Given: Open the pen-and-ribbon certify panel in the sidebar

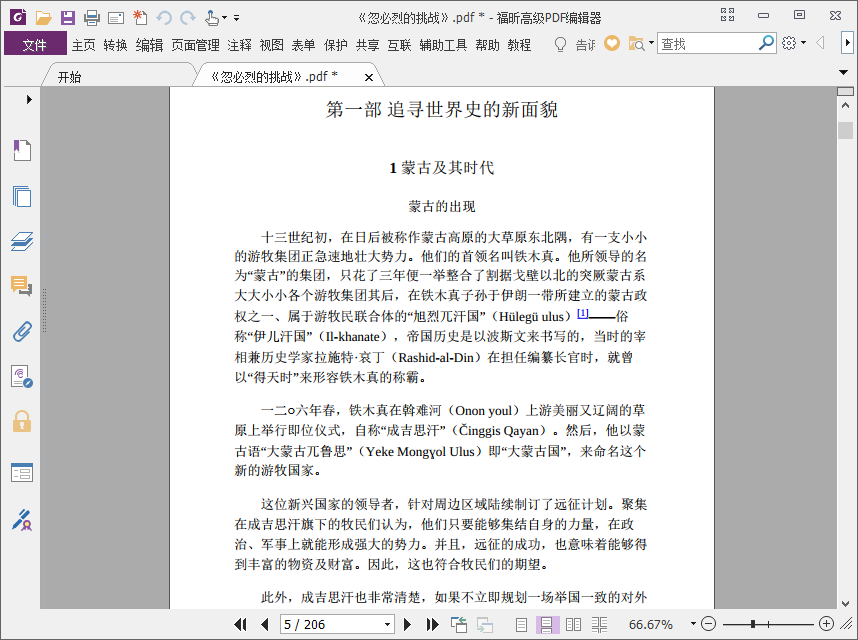Looking at the screenshot, I should (x=22, y=520).
